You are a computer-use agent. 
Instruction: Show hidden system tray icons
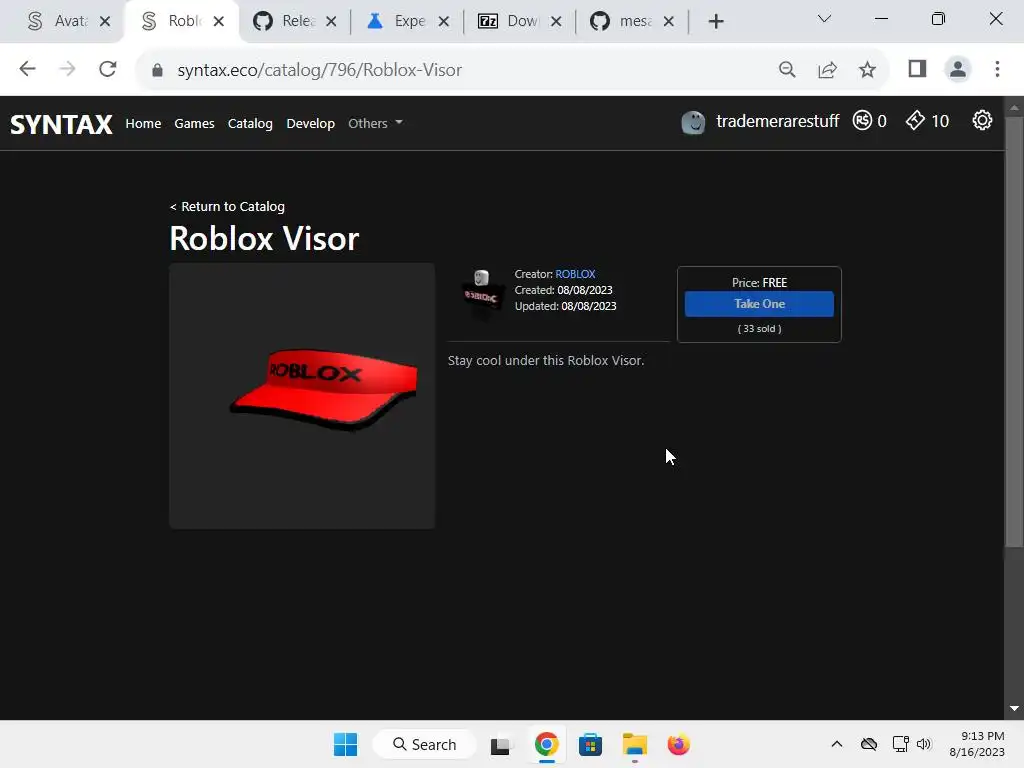pos(837,744)
